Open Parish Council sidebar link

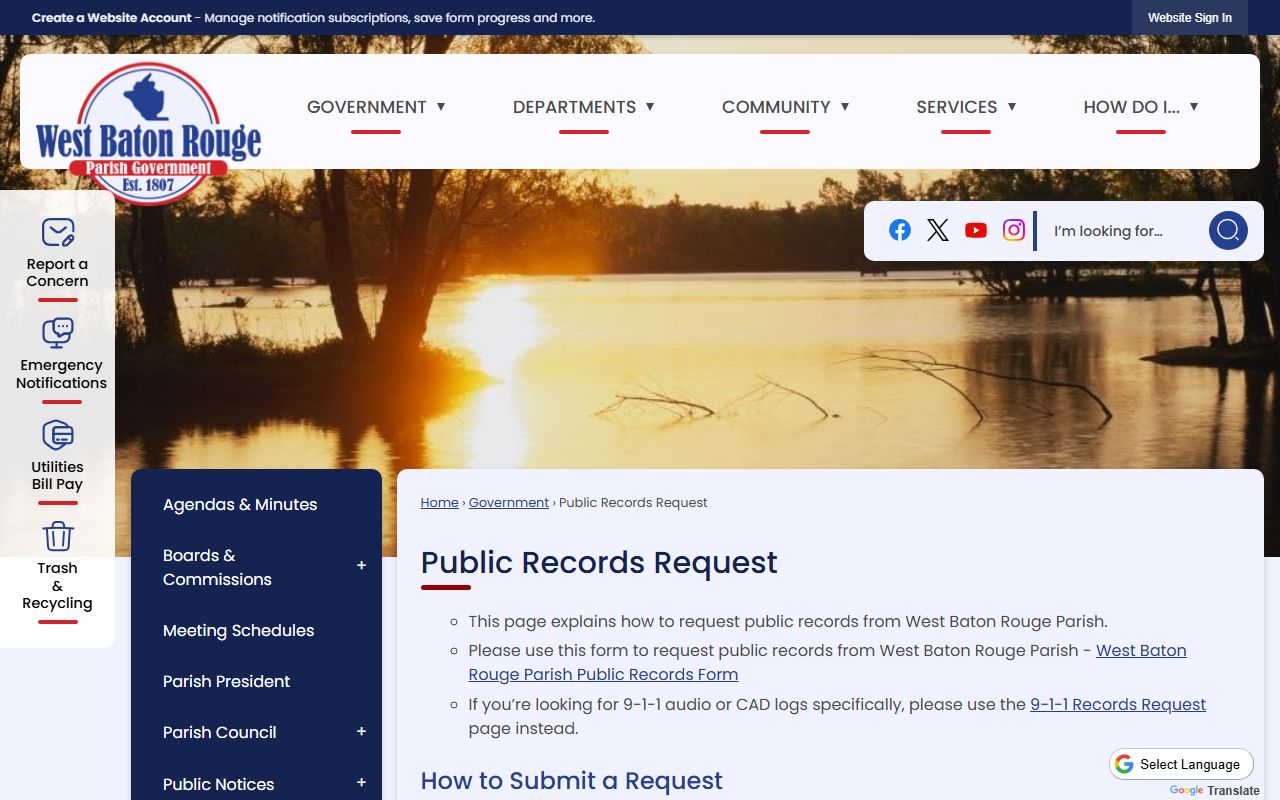coord(220,733)
